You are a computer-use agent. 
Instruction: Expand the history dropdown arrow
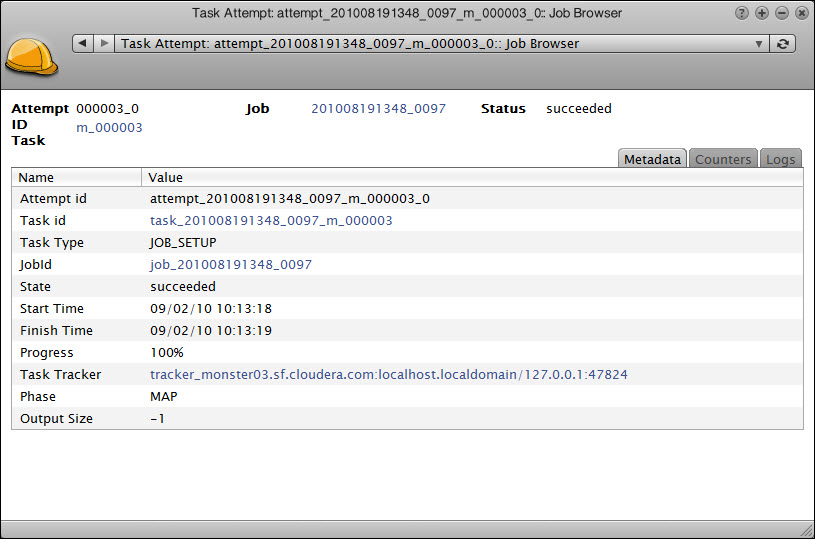tap(758, 44)
